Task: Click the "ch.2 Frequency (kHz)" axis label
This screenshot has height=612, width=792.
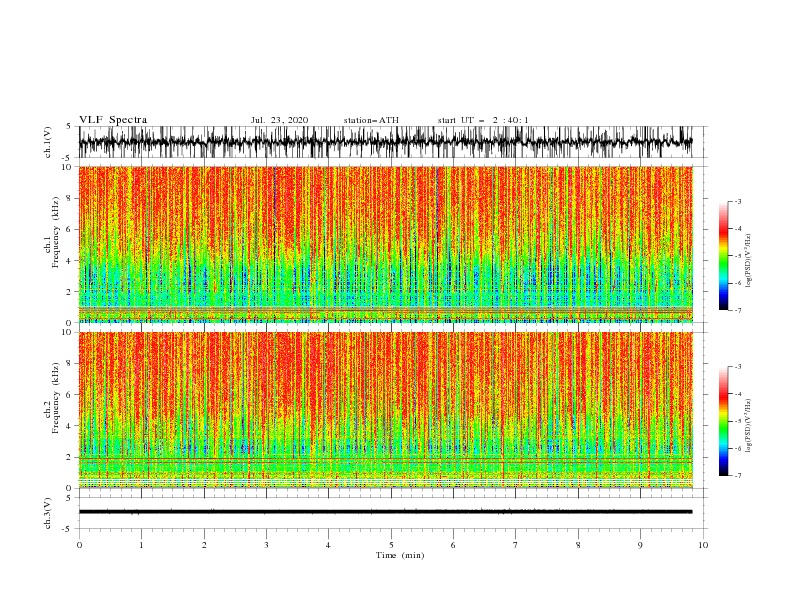Action: click(51, 398)
